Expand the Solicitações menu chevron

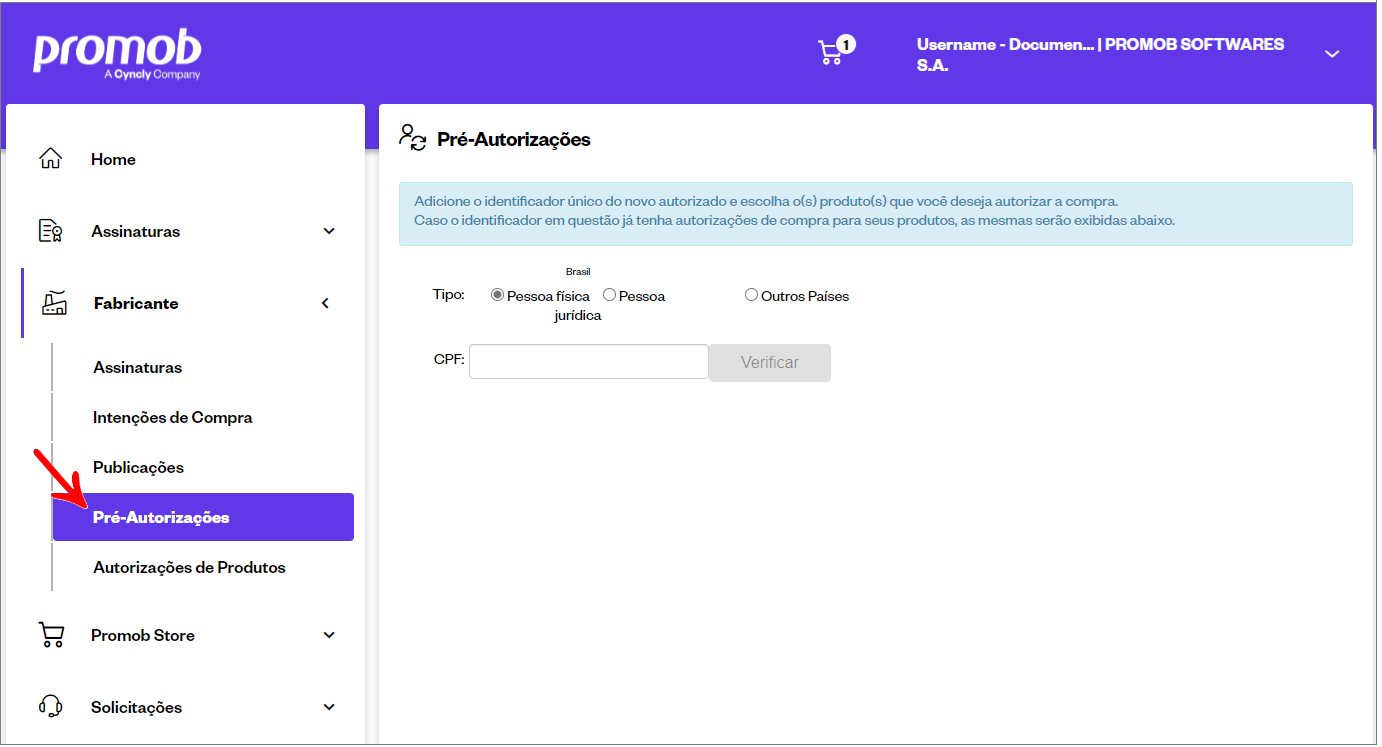pos(329,707)
